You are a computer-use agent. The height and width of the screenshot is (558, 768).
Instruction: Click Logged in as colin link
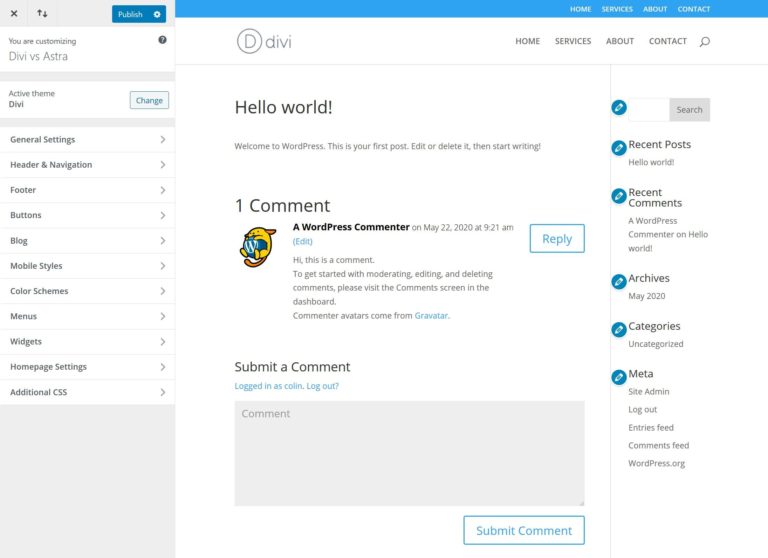pyautogui.click(x=268, y=386)
